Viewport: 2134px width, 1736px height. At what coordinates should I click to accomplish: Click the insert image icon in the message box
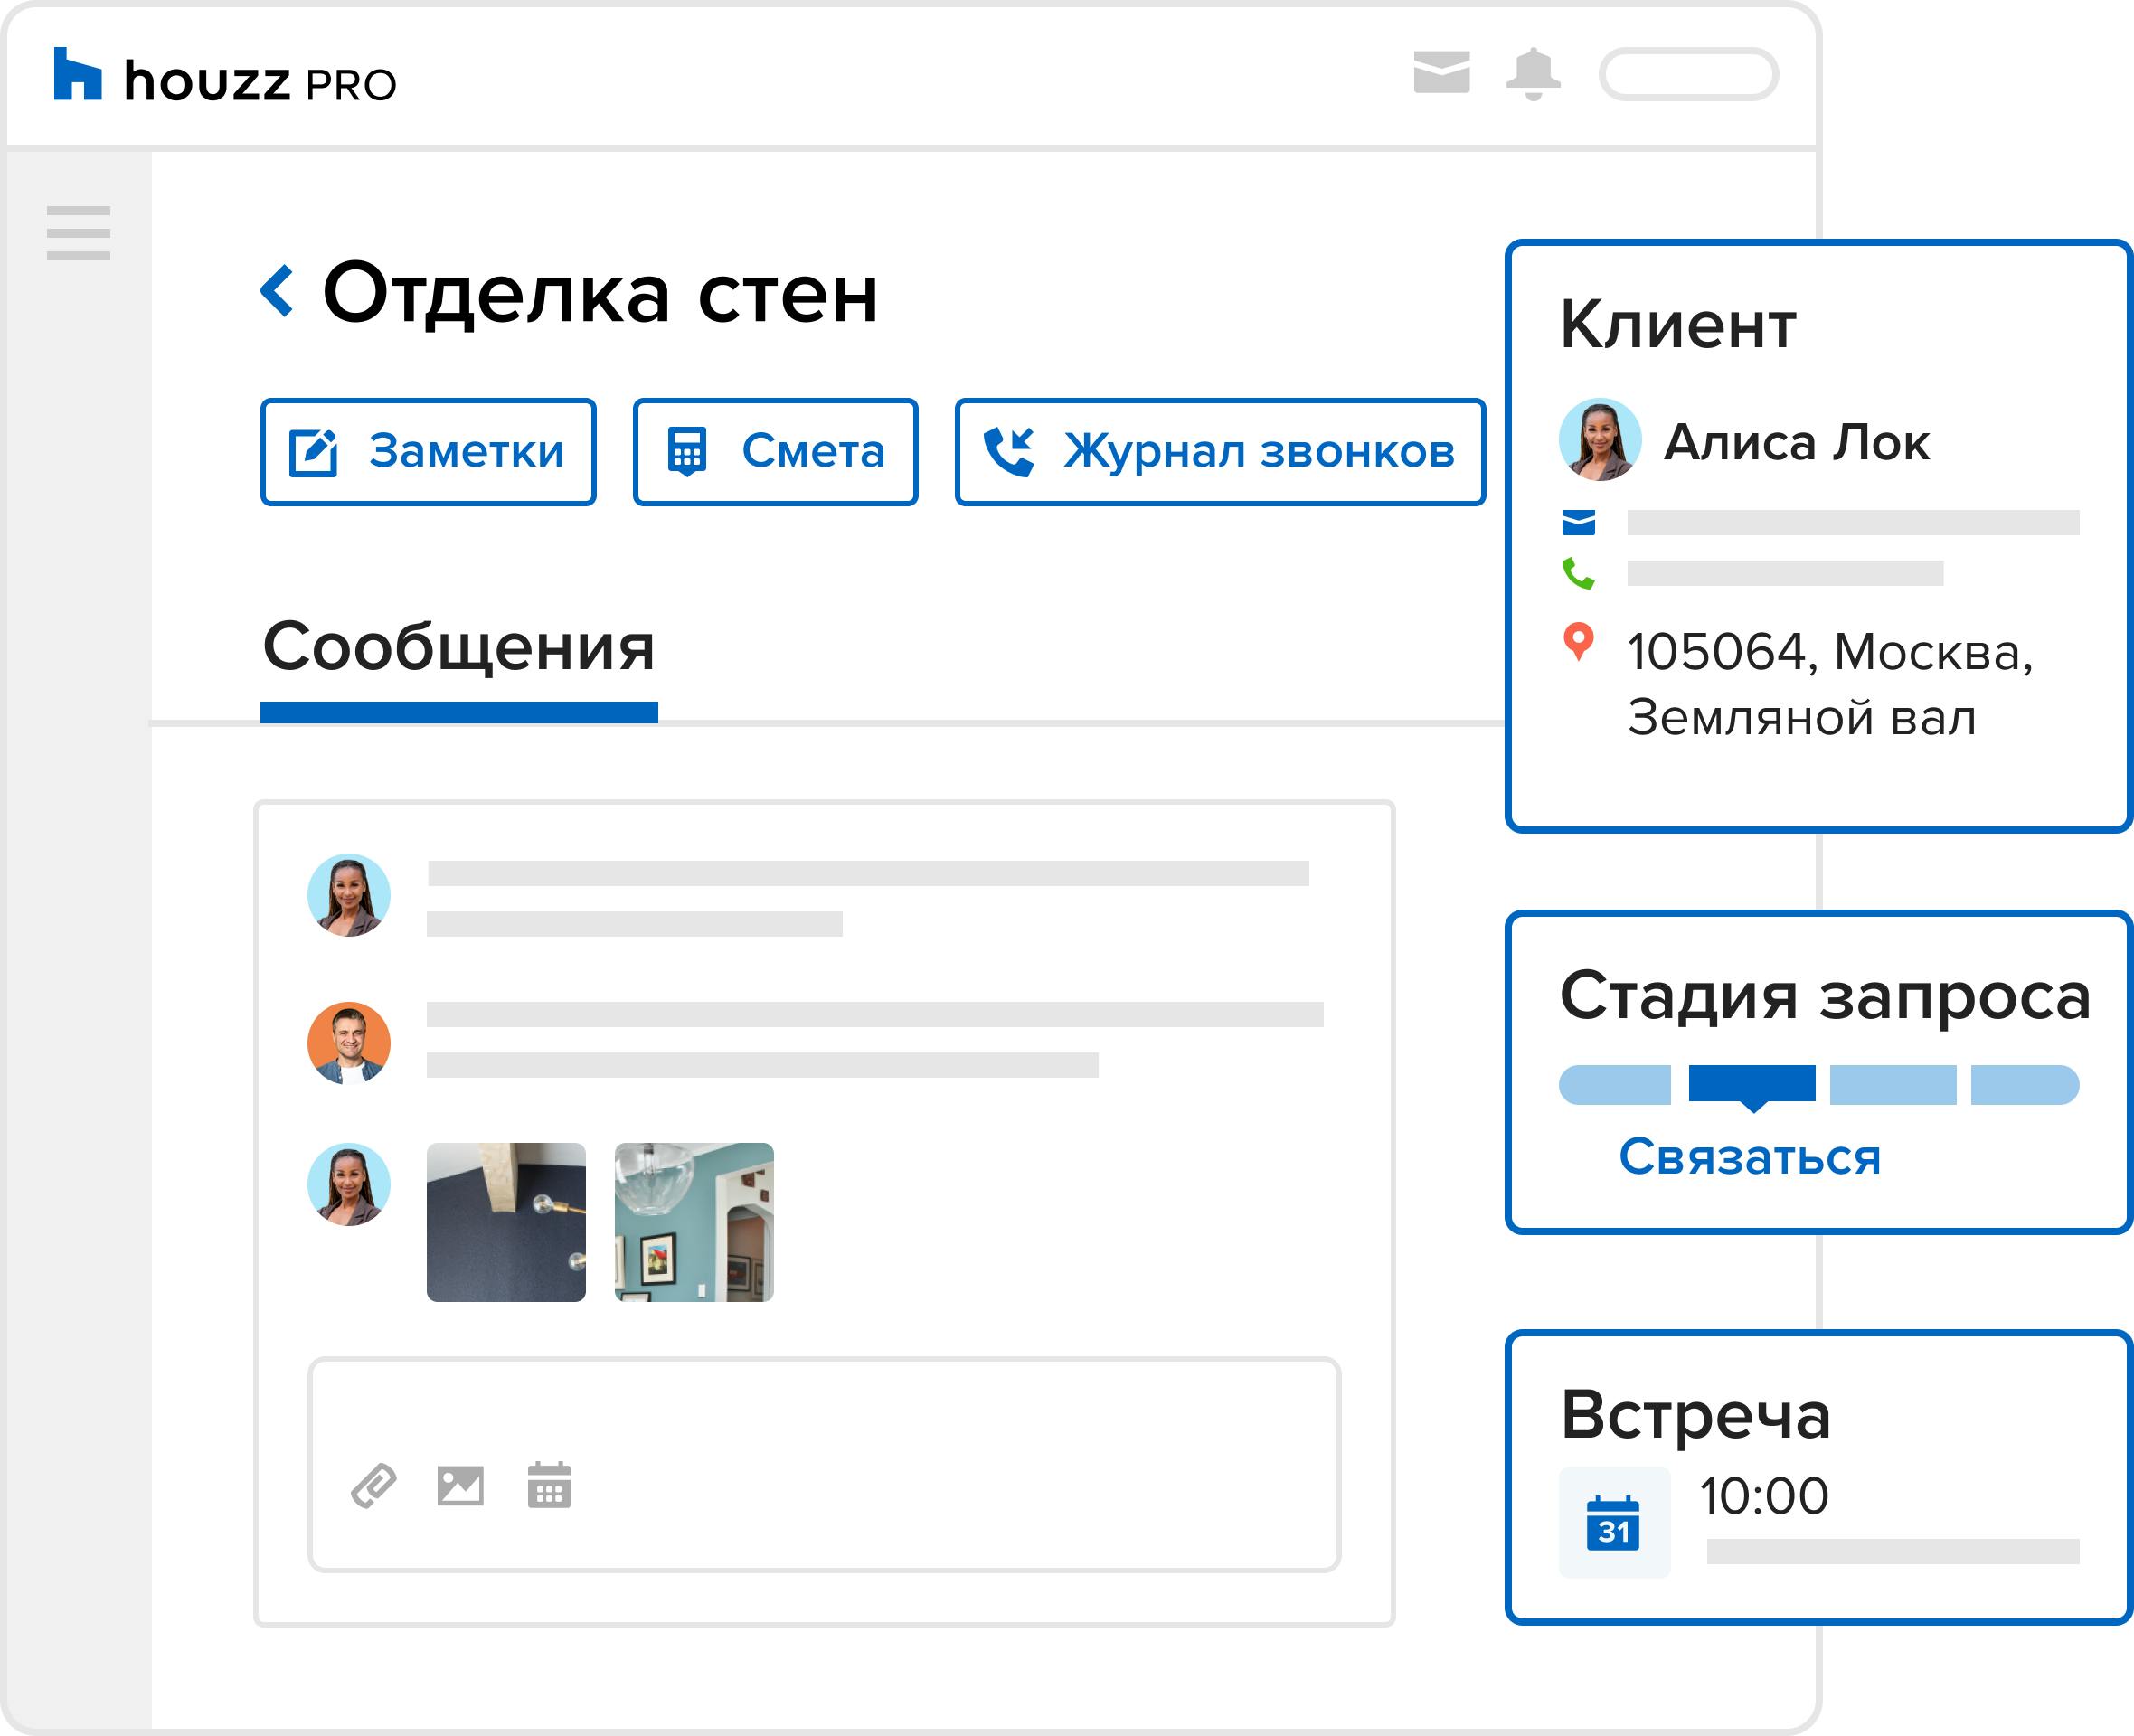point(460,1486)
